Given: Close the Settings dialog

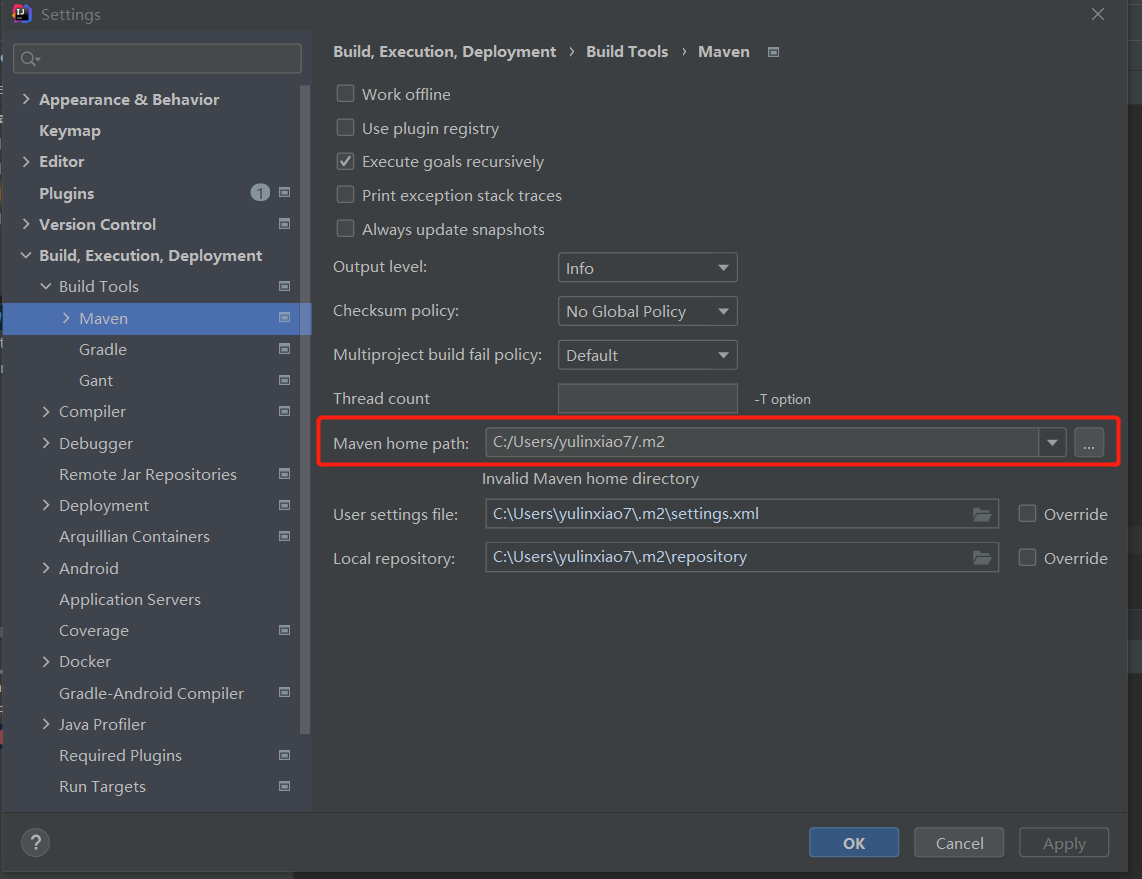Looking at the screenshot, I should 1098,14.
